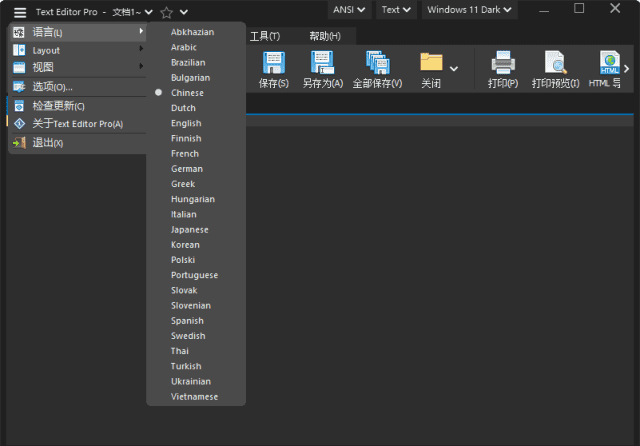The image size is (640, 446).
Task: Choose English language
Action: click(196, 123)
